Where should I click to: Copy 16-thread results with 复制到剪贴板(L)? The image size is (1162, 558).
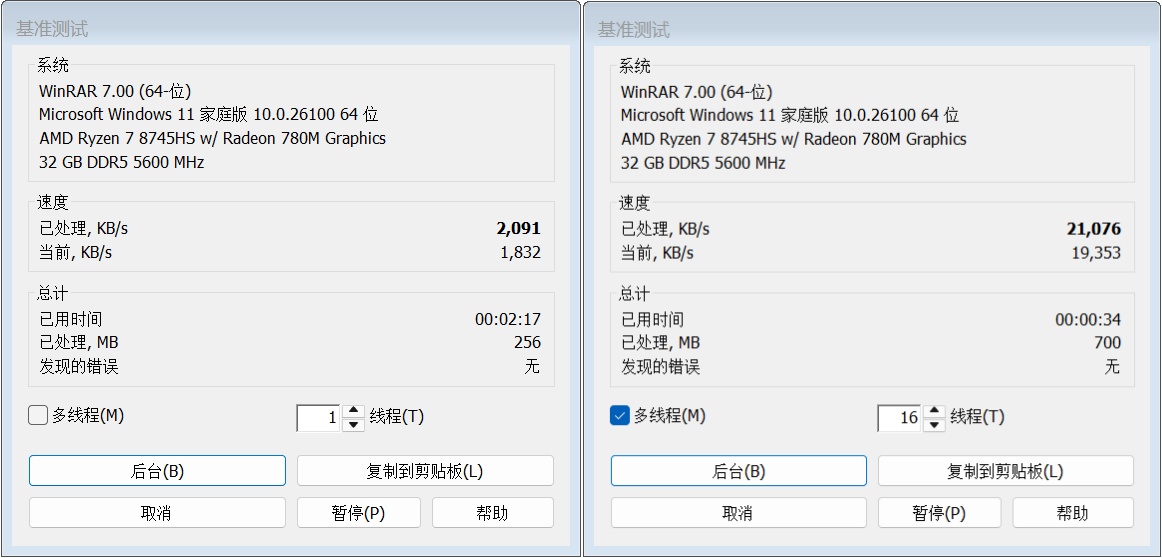tap(1005, 471)
